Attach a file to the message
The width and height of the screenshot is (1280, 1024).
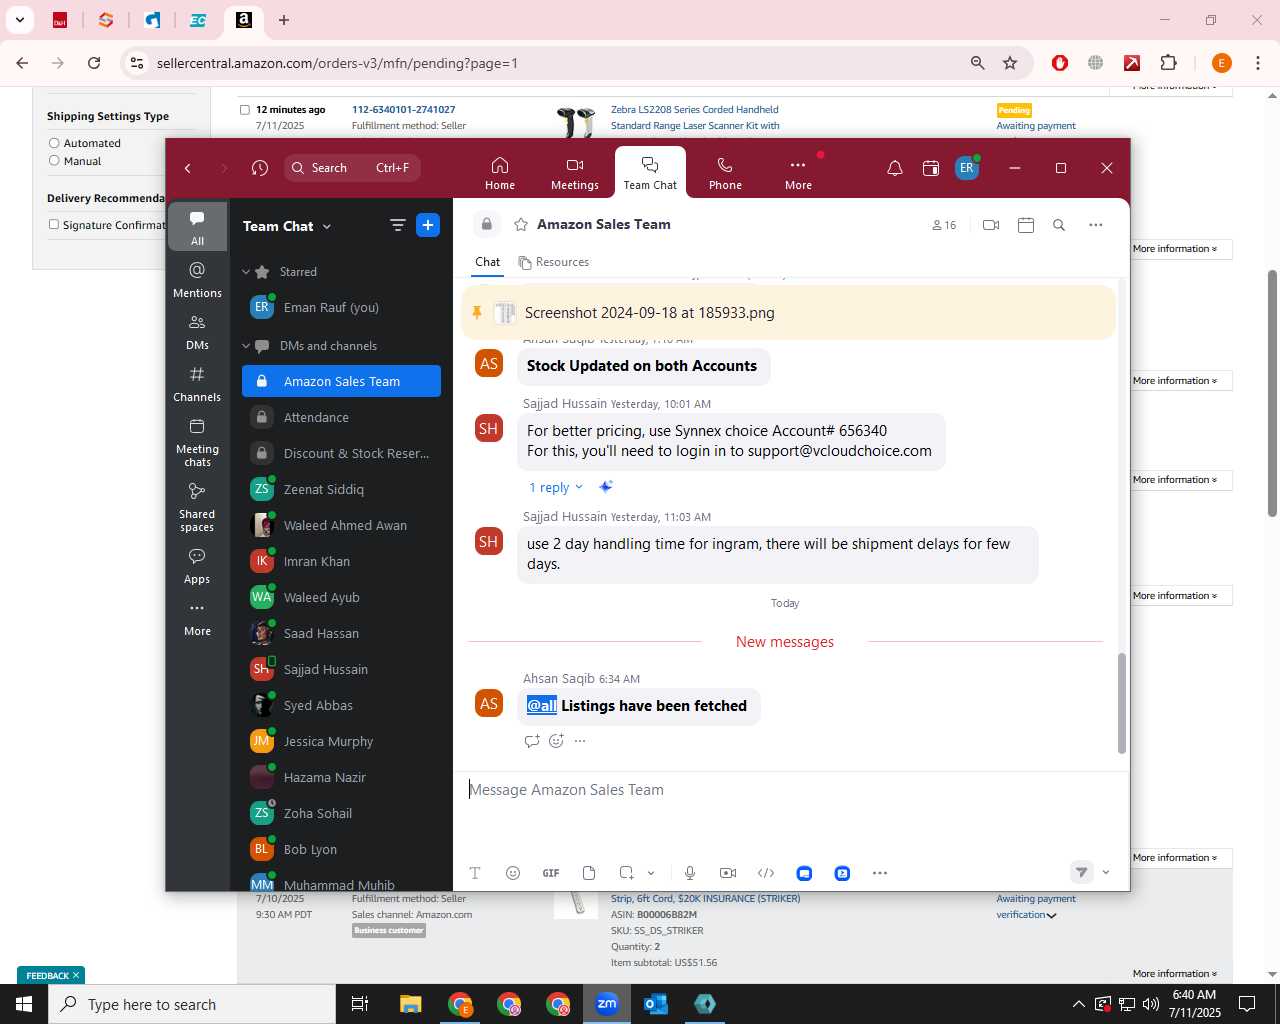coord(589,873)
